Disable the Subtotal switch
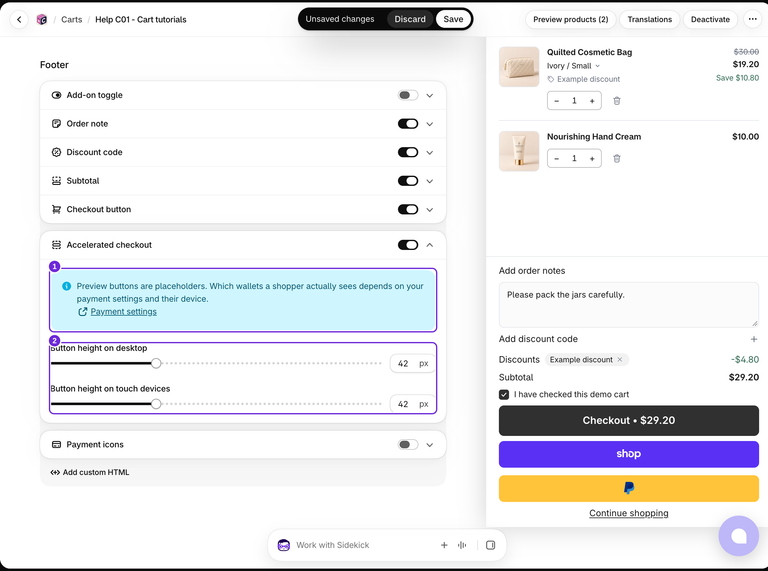The height and width of the screenshot is (571, 768). pos(408,181)
